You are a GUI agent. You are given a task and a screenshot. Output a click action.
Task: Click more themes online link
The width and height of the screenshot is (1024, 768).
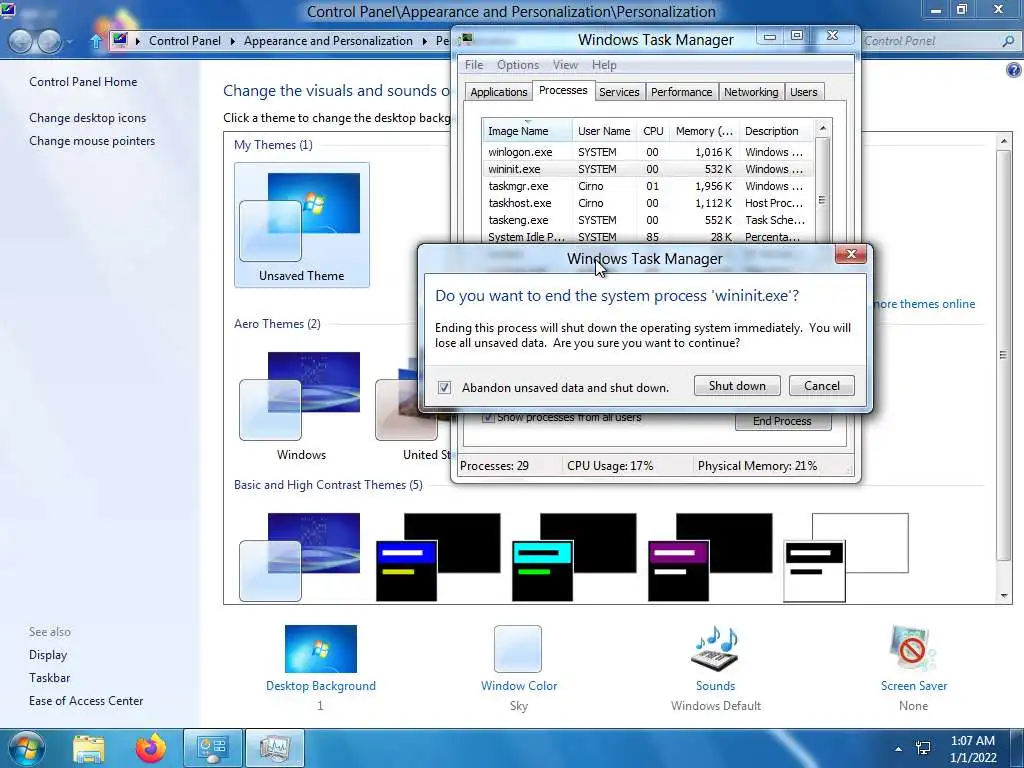(x=924, y=304)
